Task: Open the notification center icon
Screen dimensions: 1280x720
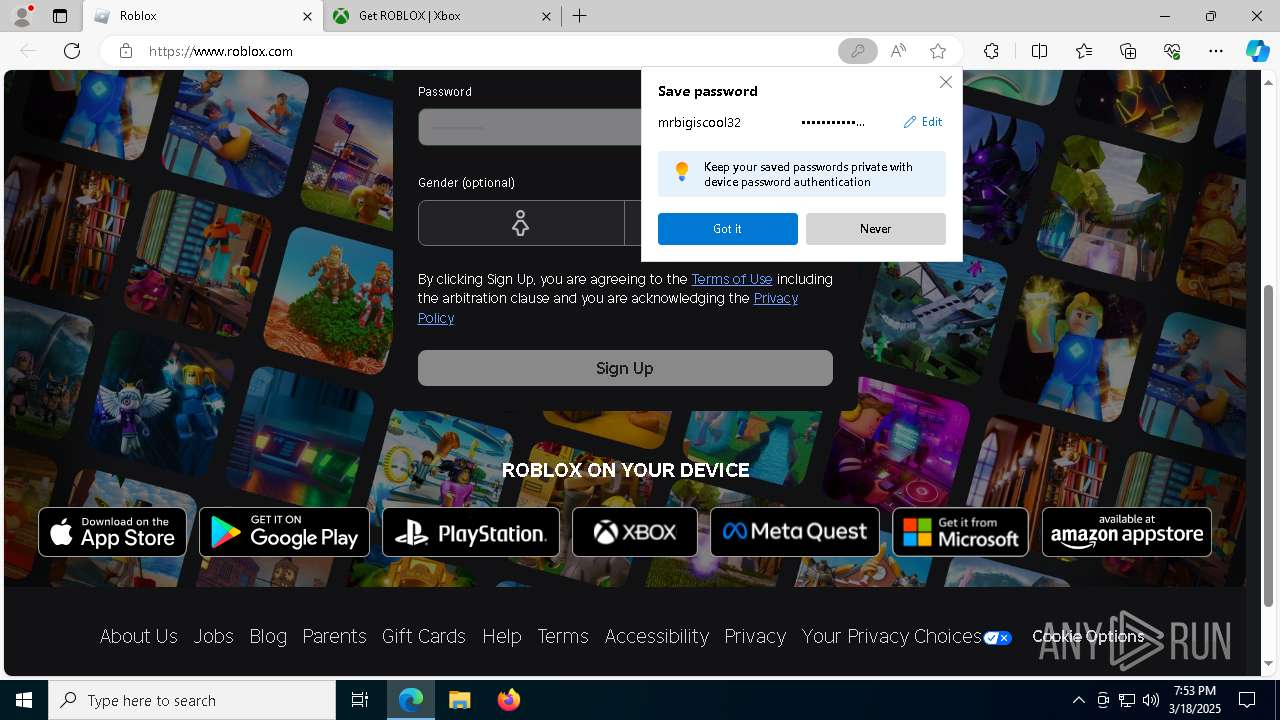Action: 1247,700
